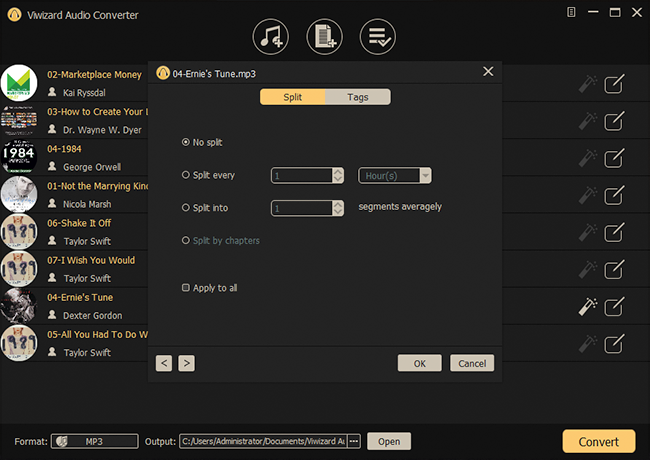Click effects wand for 03-How to Create

pyautogui.click(x=588, y=121)
